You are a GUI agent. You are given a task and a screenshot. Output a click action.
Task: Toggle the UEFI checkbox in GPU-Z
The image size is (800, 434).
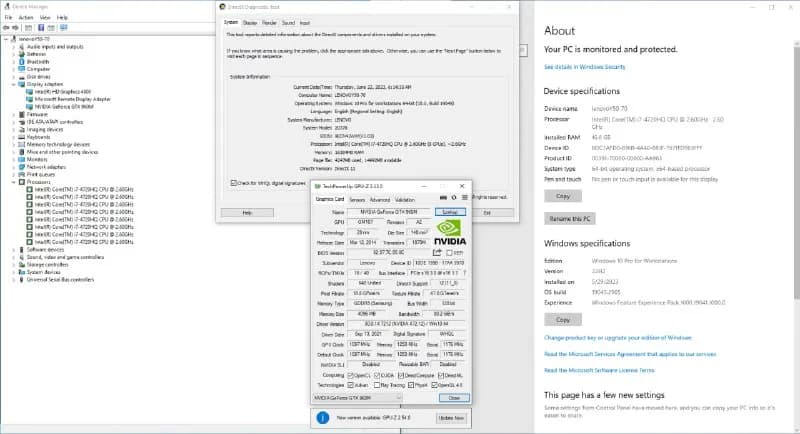[449, 253]
